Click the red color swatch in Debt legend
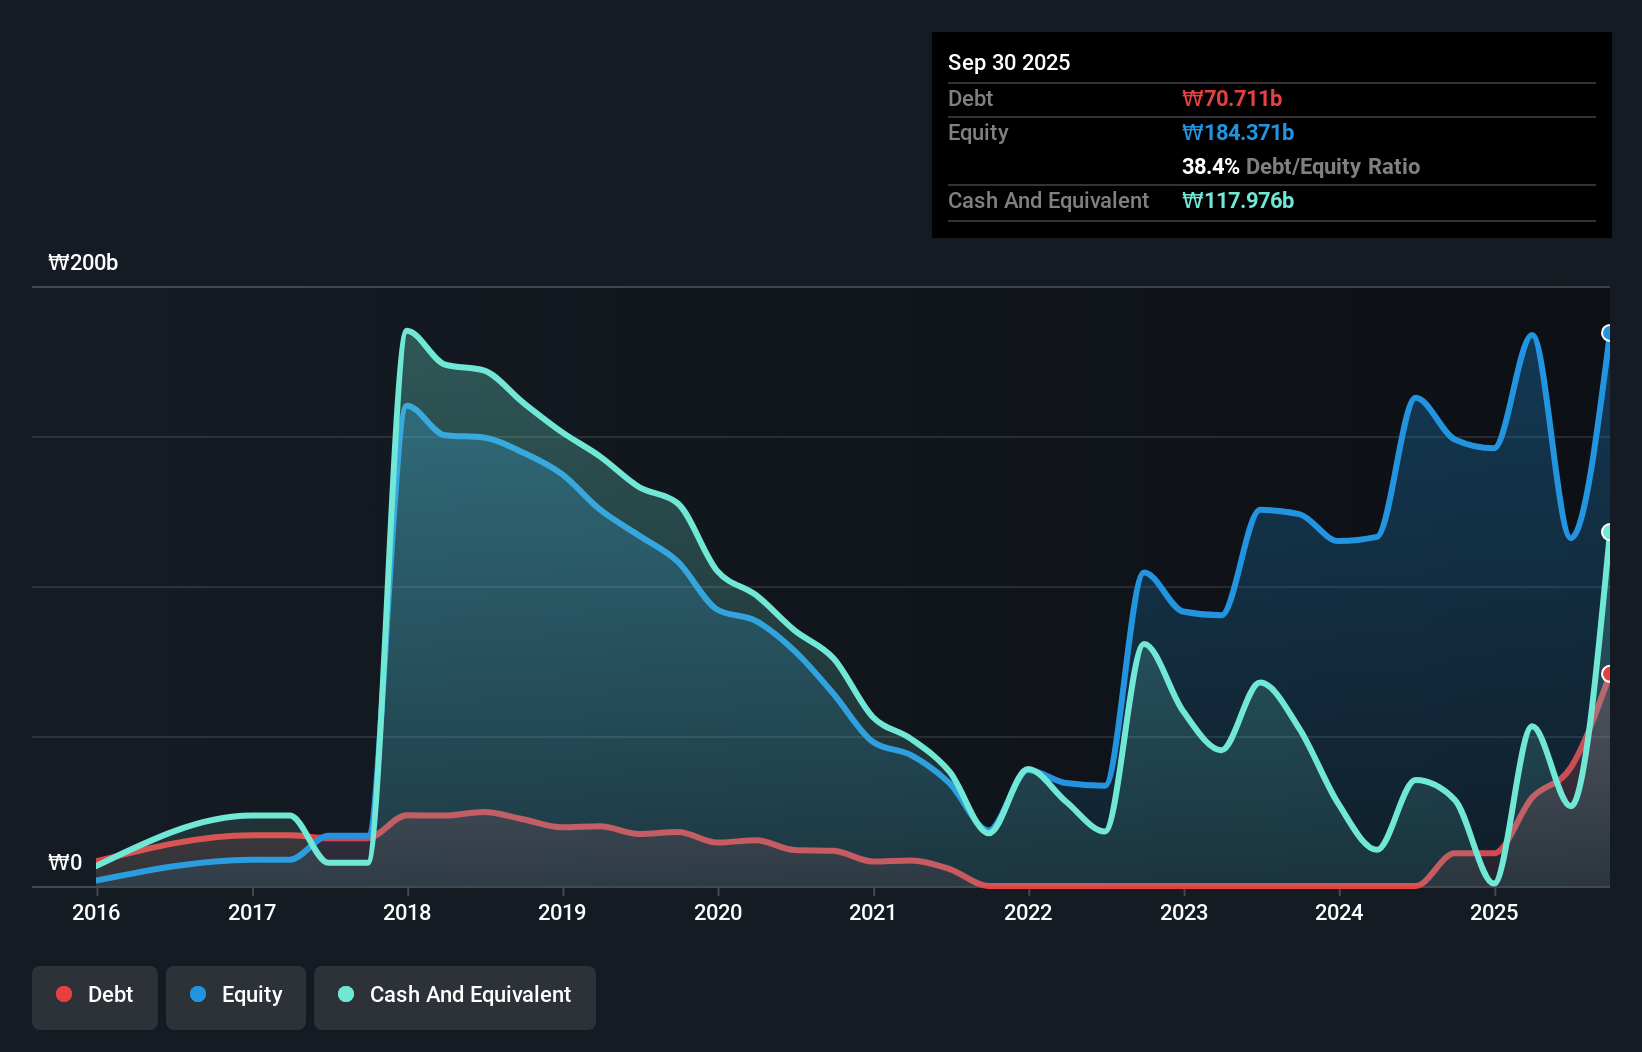 pyautogui.click(x=63, y=994)
